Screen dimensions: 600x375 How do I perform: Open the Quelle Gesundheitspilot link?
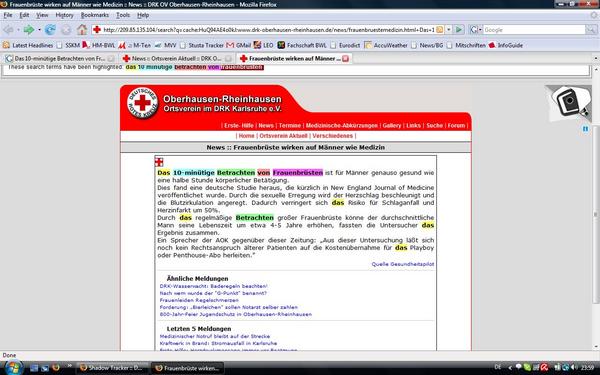[403, 264]
